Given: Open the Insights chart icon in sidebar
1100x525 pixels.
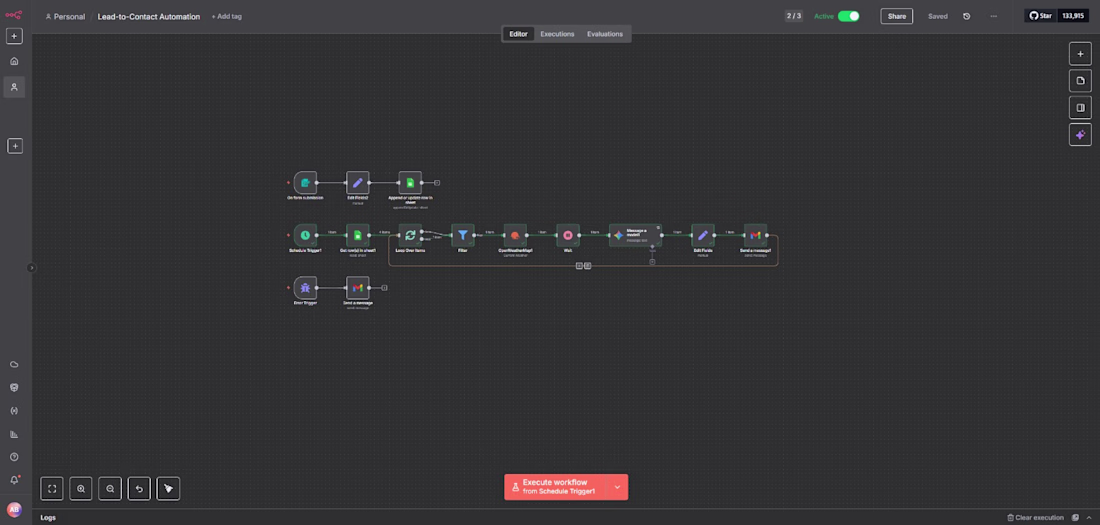Looking at the screenshot, I should pos(14,434).
